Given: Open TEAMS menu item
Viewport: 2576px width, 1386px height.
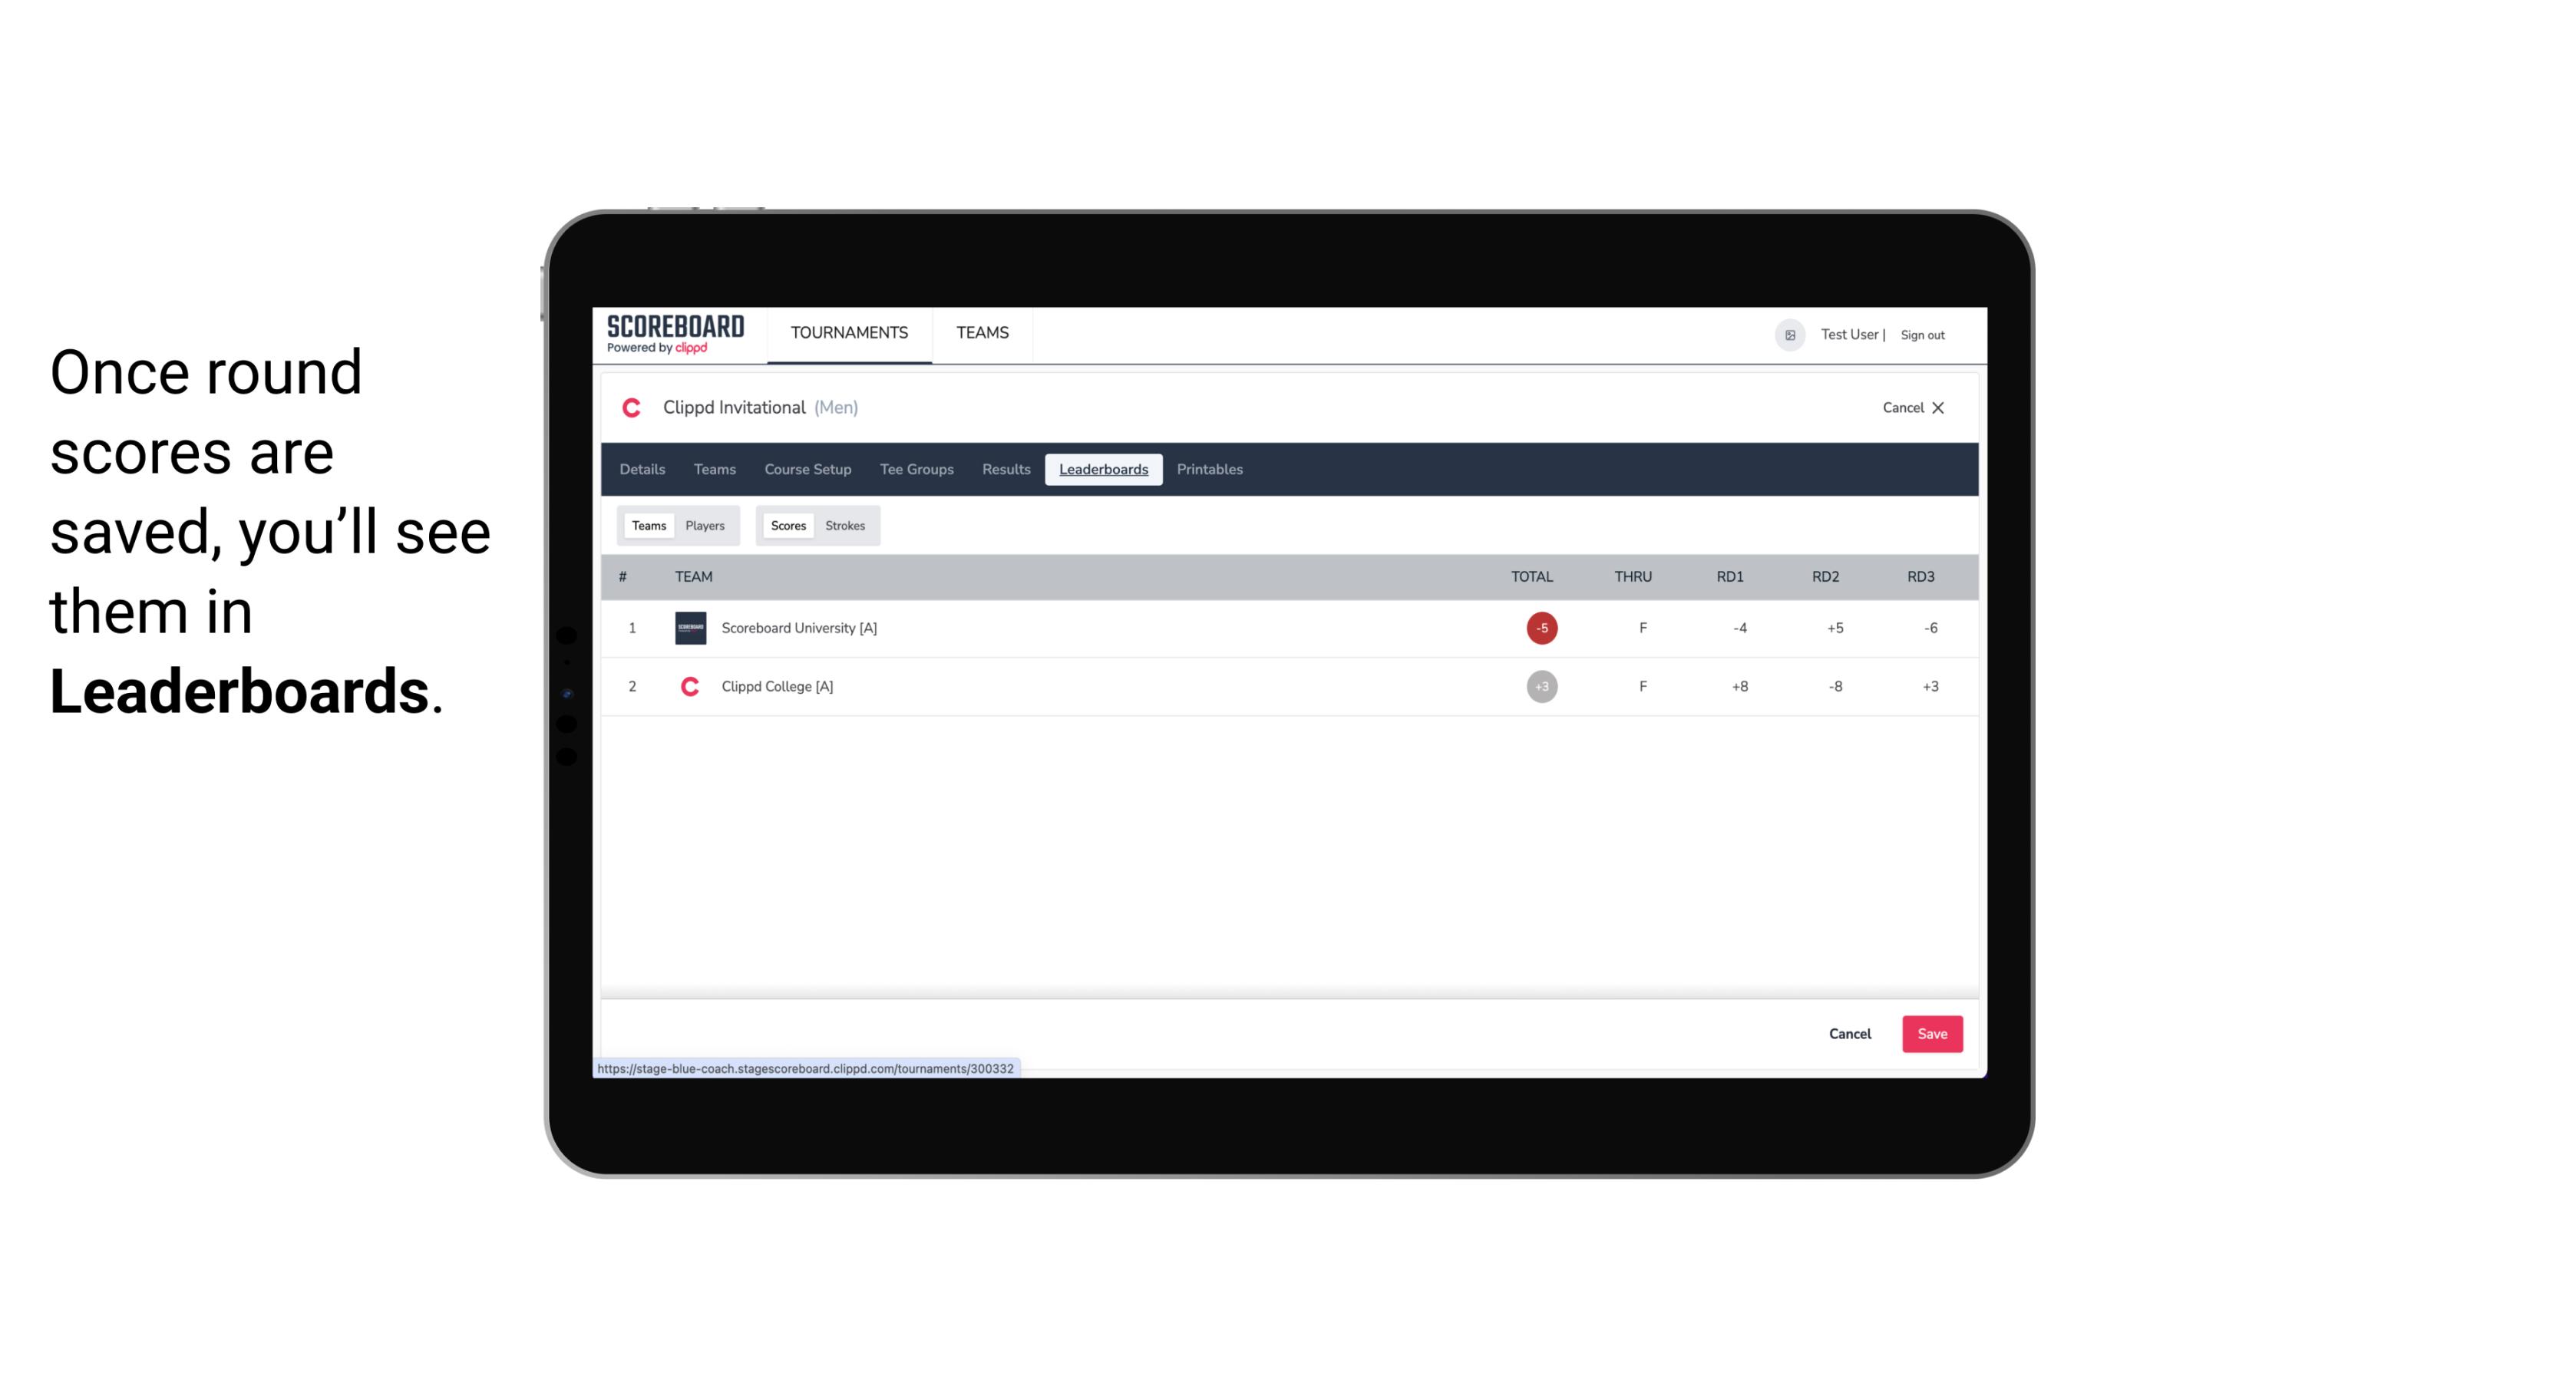Looking at the screenshot, I should coord(983,333).
